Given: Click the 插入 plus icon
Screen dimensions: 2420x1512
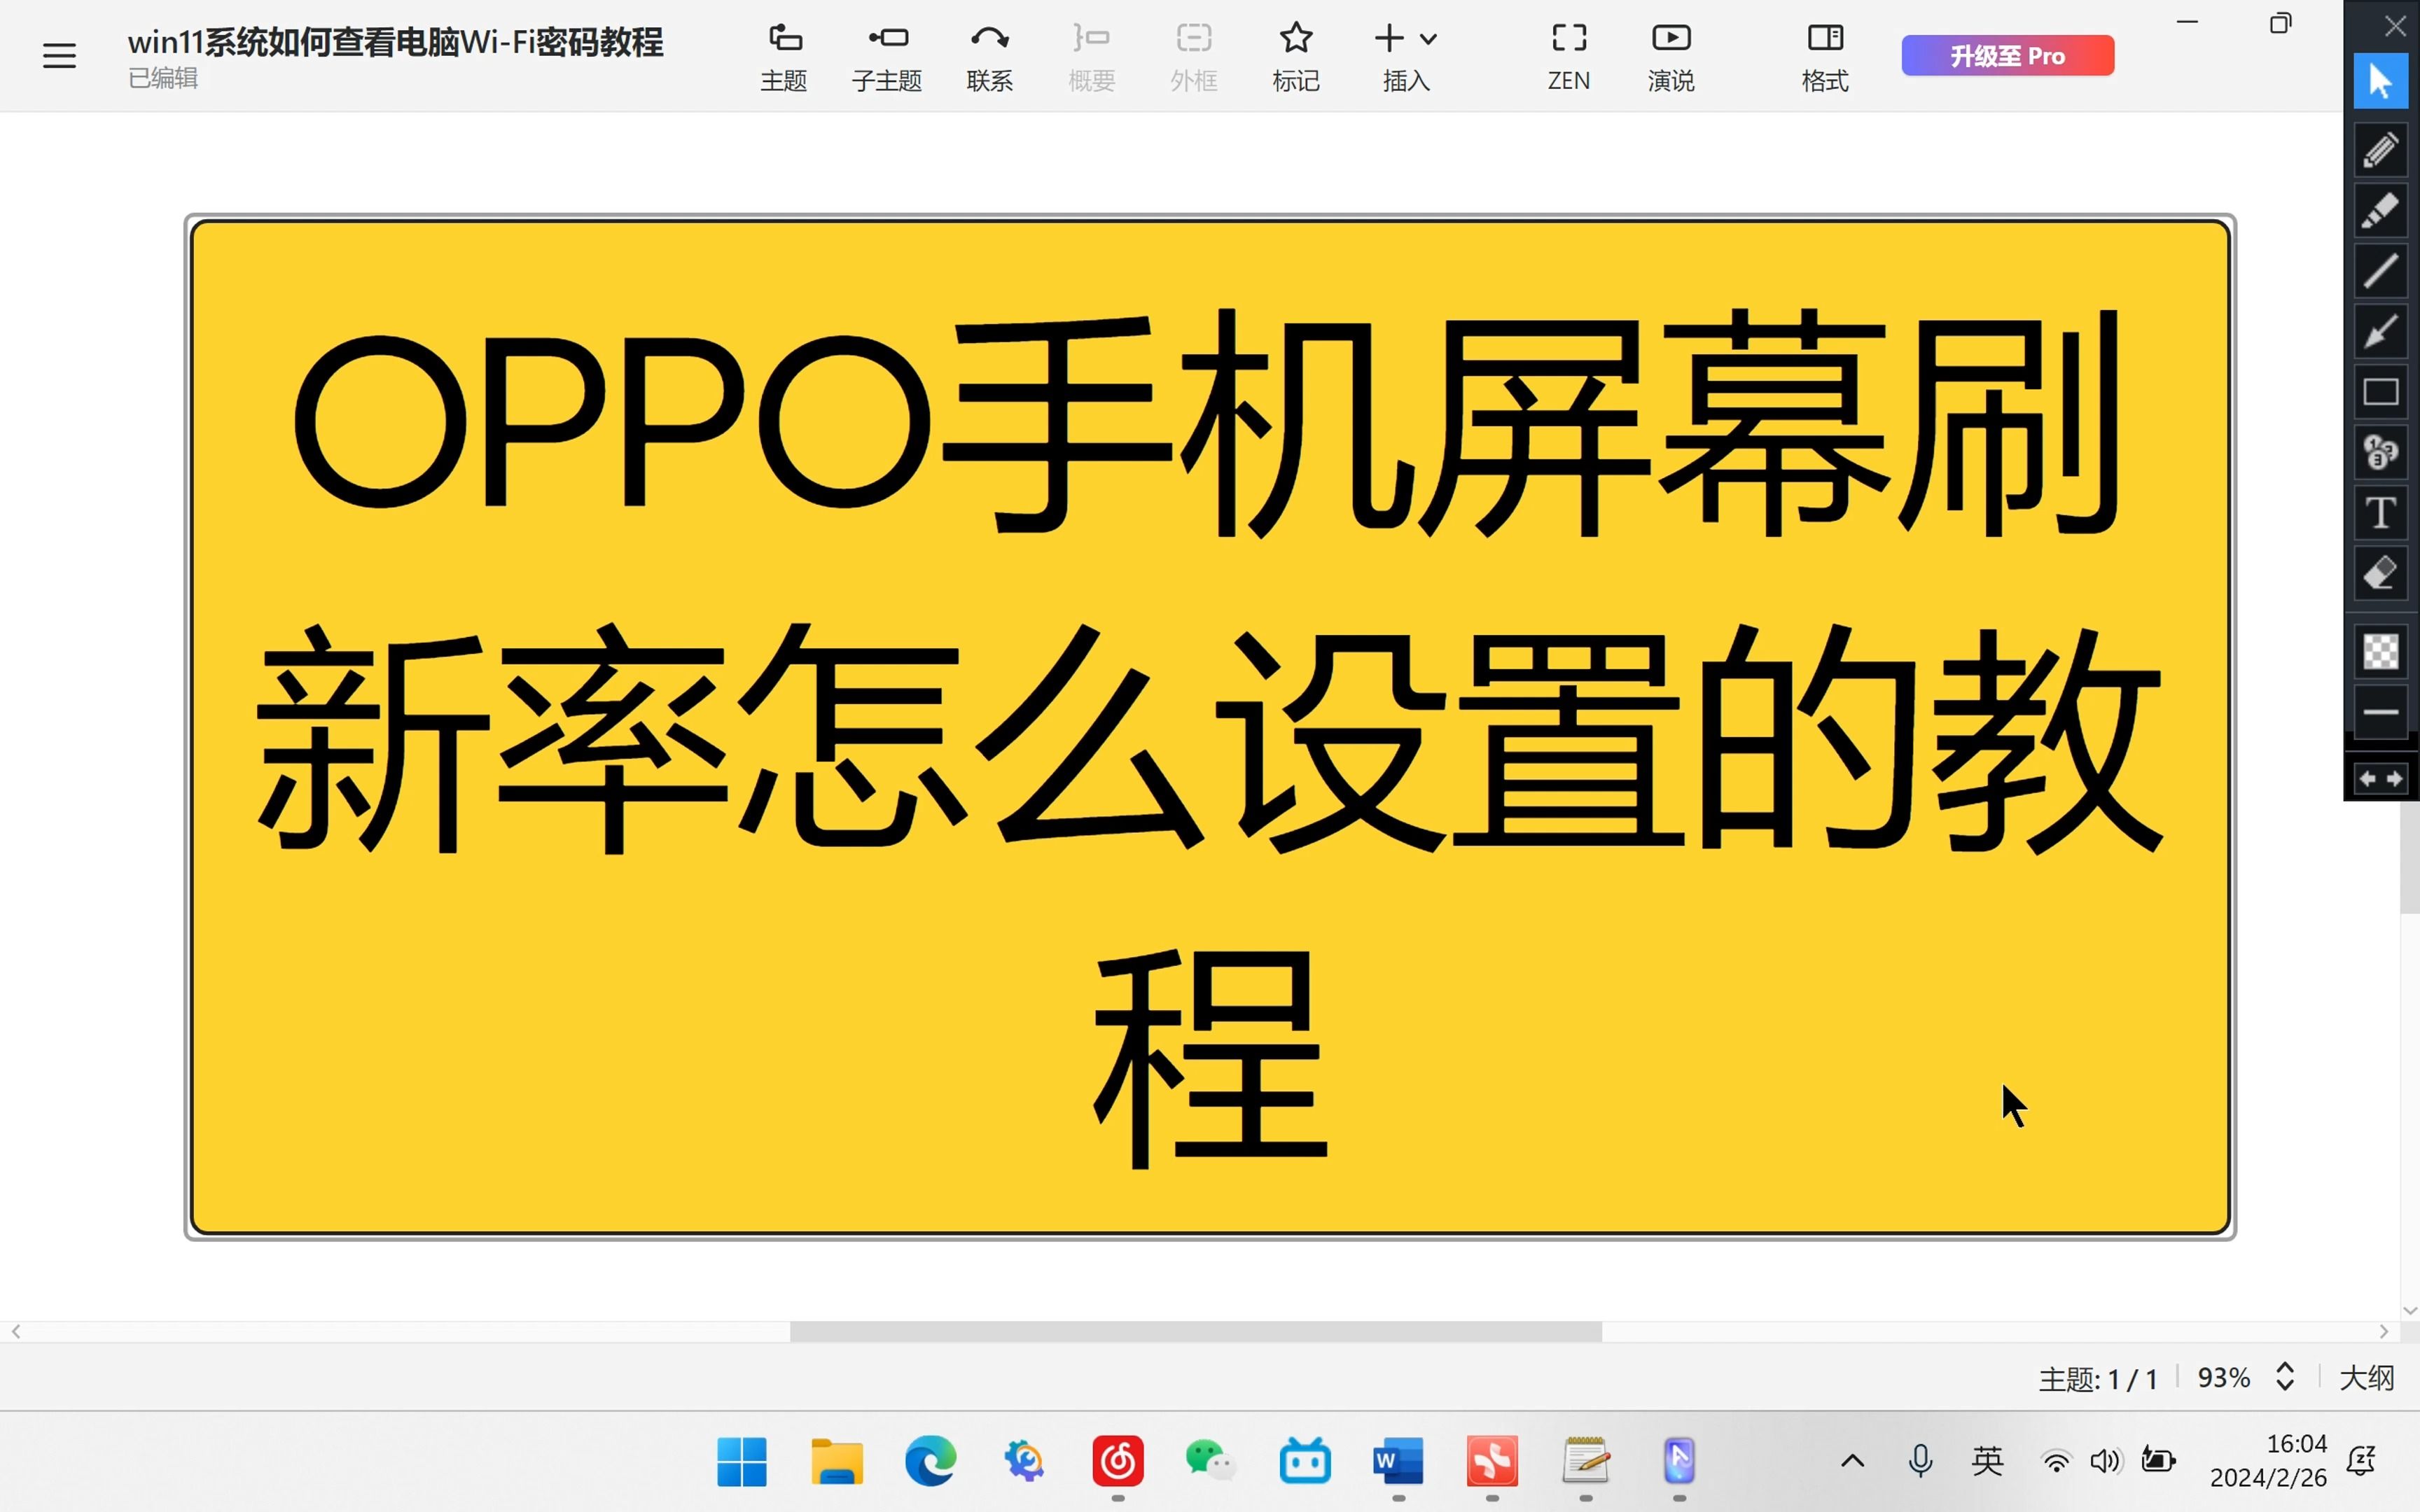Looking at the screenshot, I should click(x=1389, y=38).
